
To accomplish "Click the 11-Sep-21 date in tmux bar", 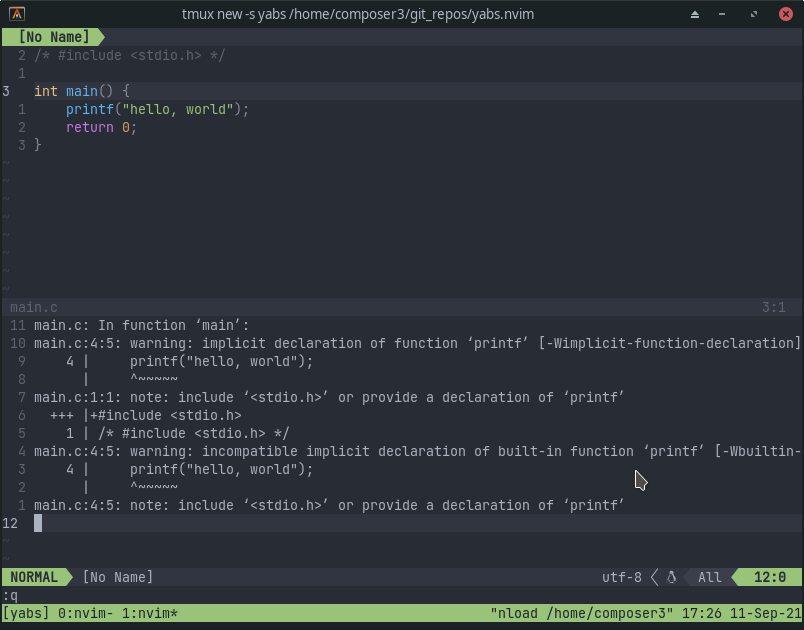I will point(766,613).
